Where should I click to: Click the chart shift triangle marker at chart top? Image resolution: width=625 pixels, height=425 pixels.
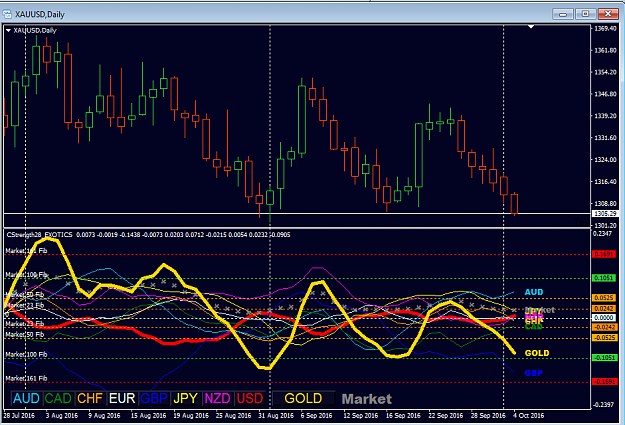coord(531,27)
